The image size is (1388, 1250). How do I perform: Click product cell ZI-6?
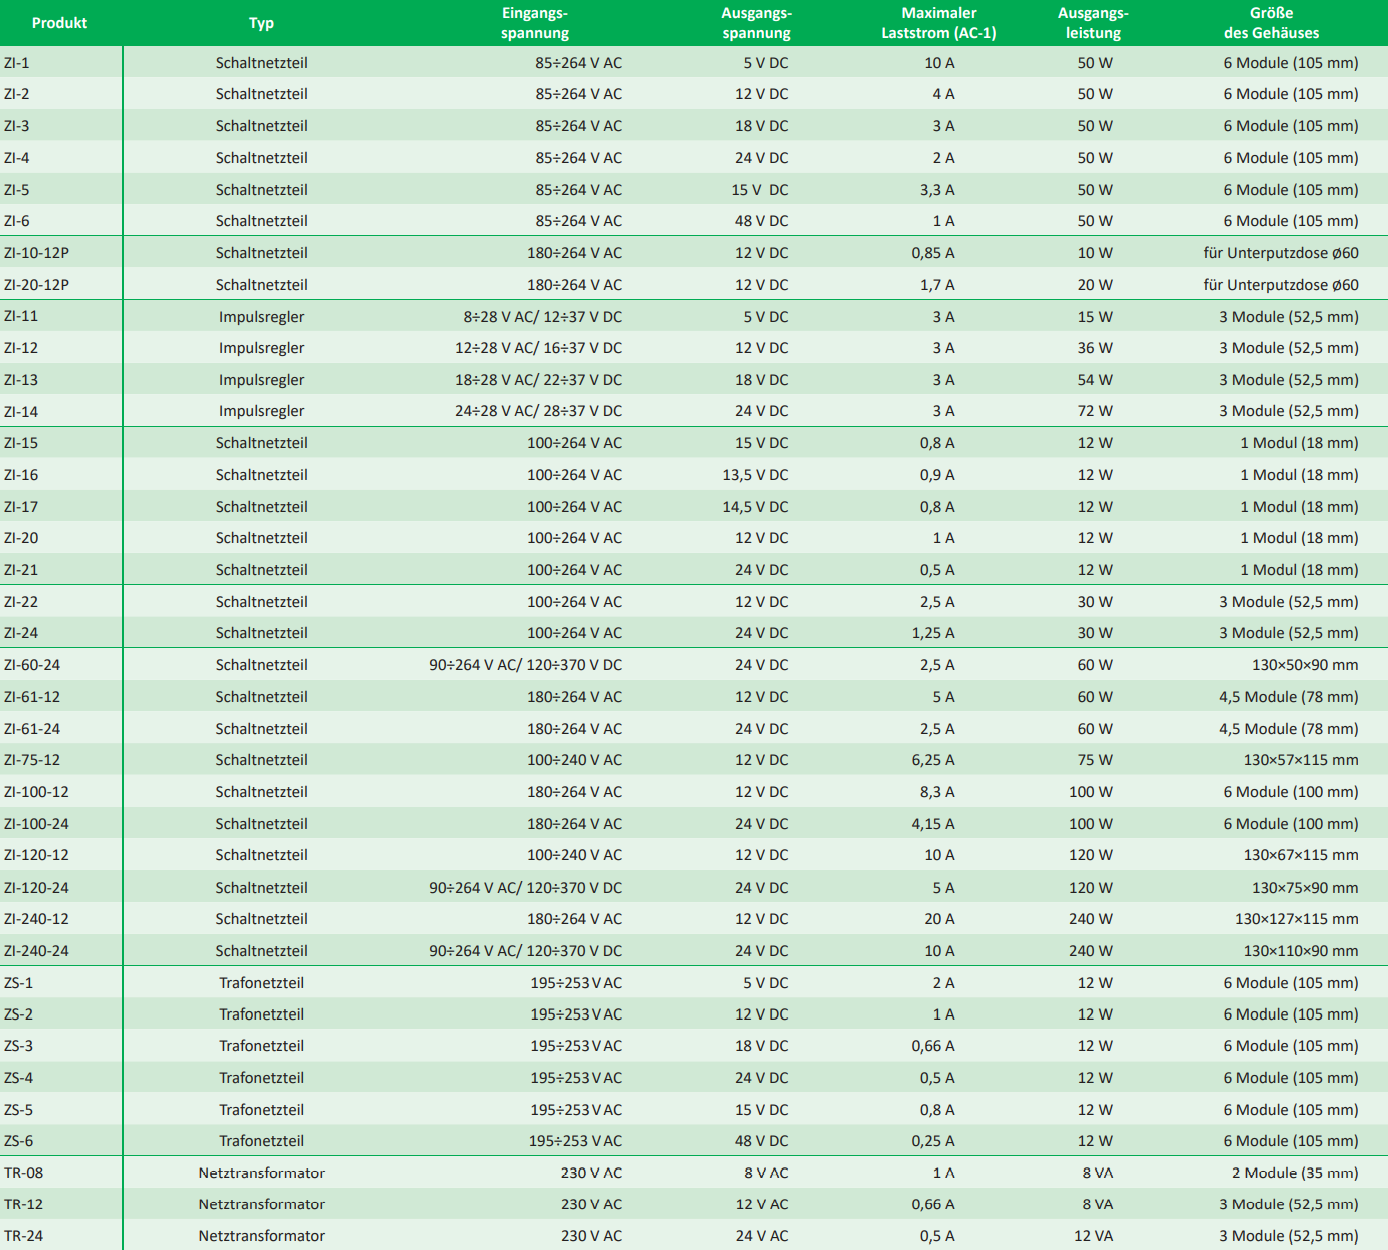17,221
